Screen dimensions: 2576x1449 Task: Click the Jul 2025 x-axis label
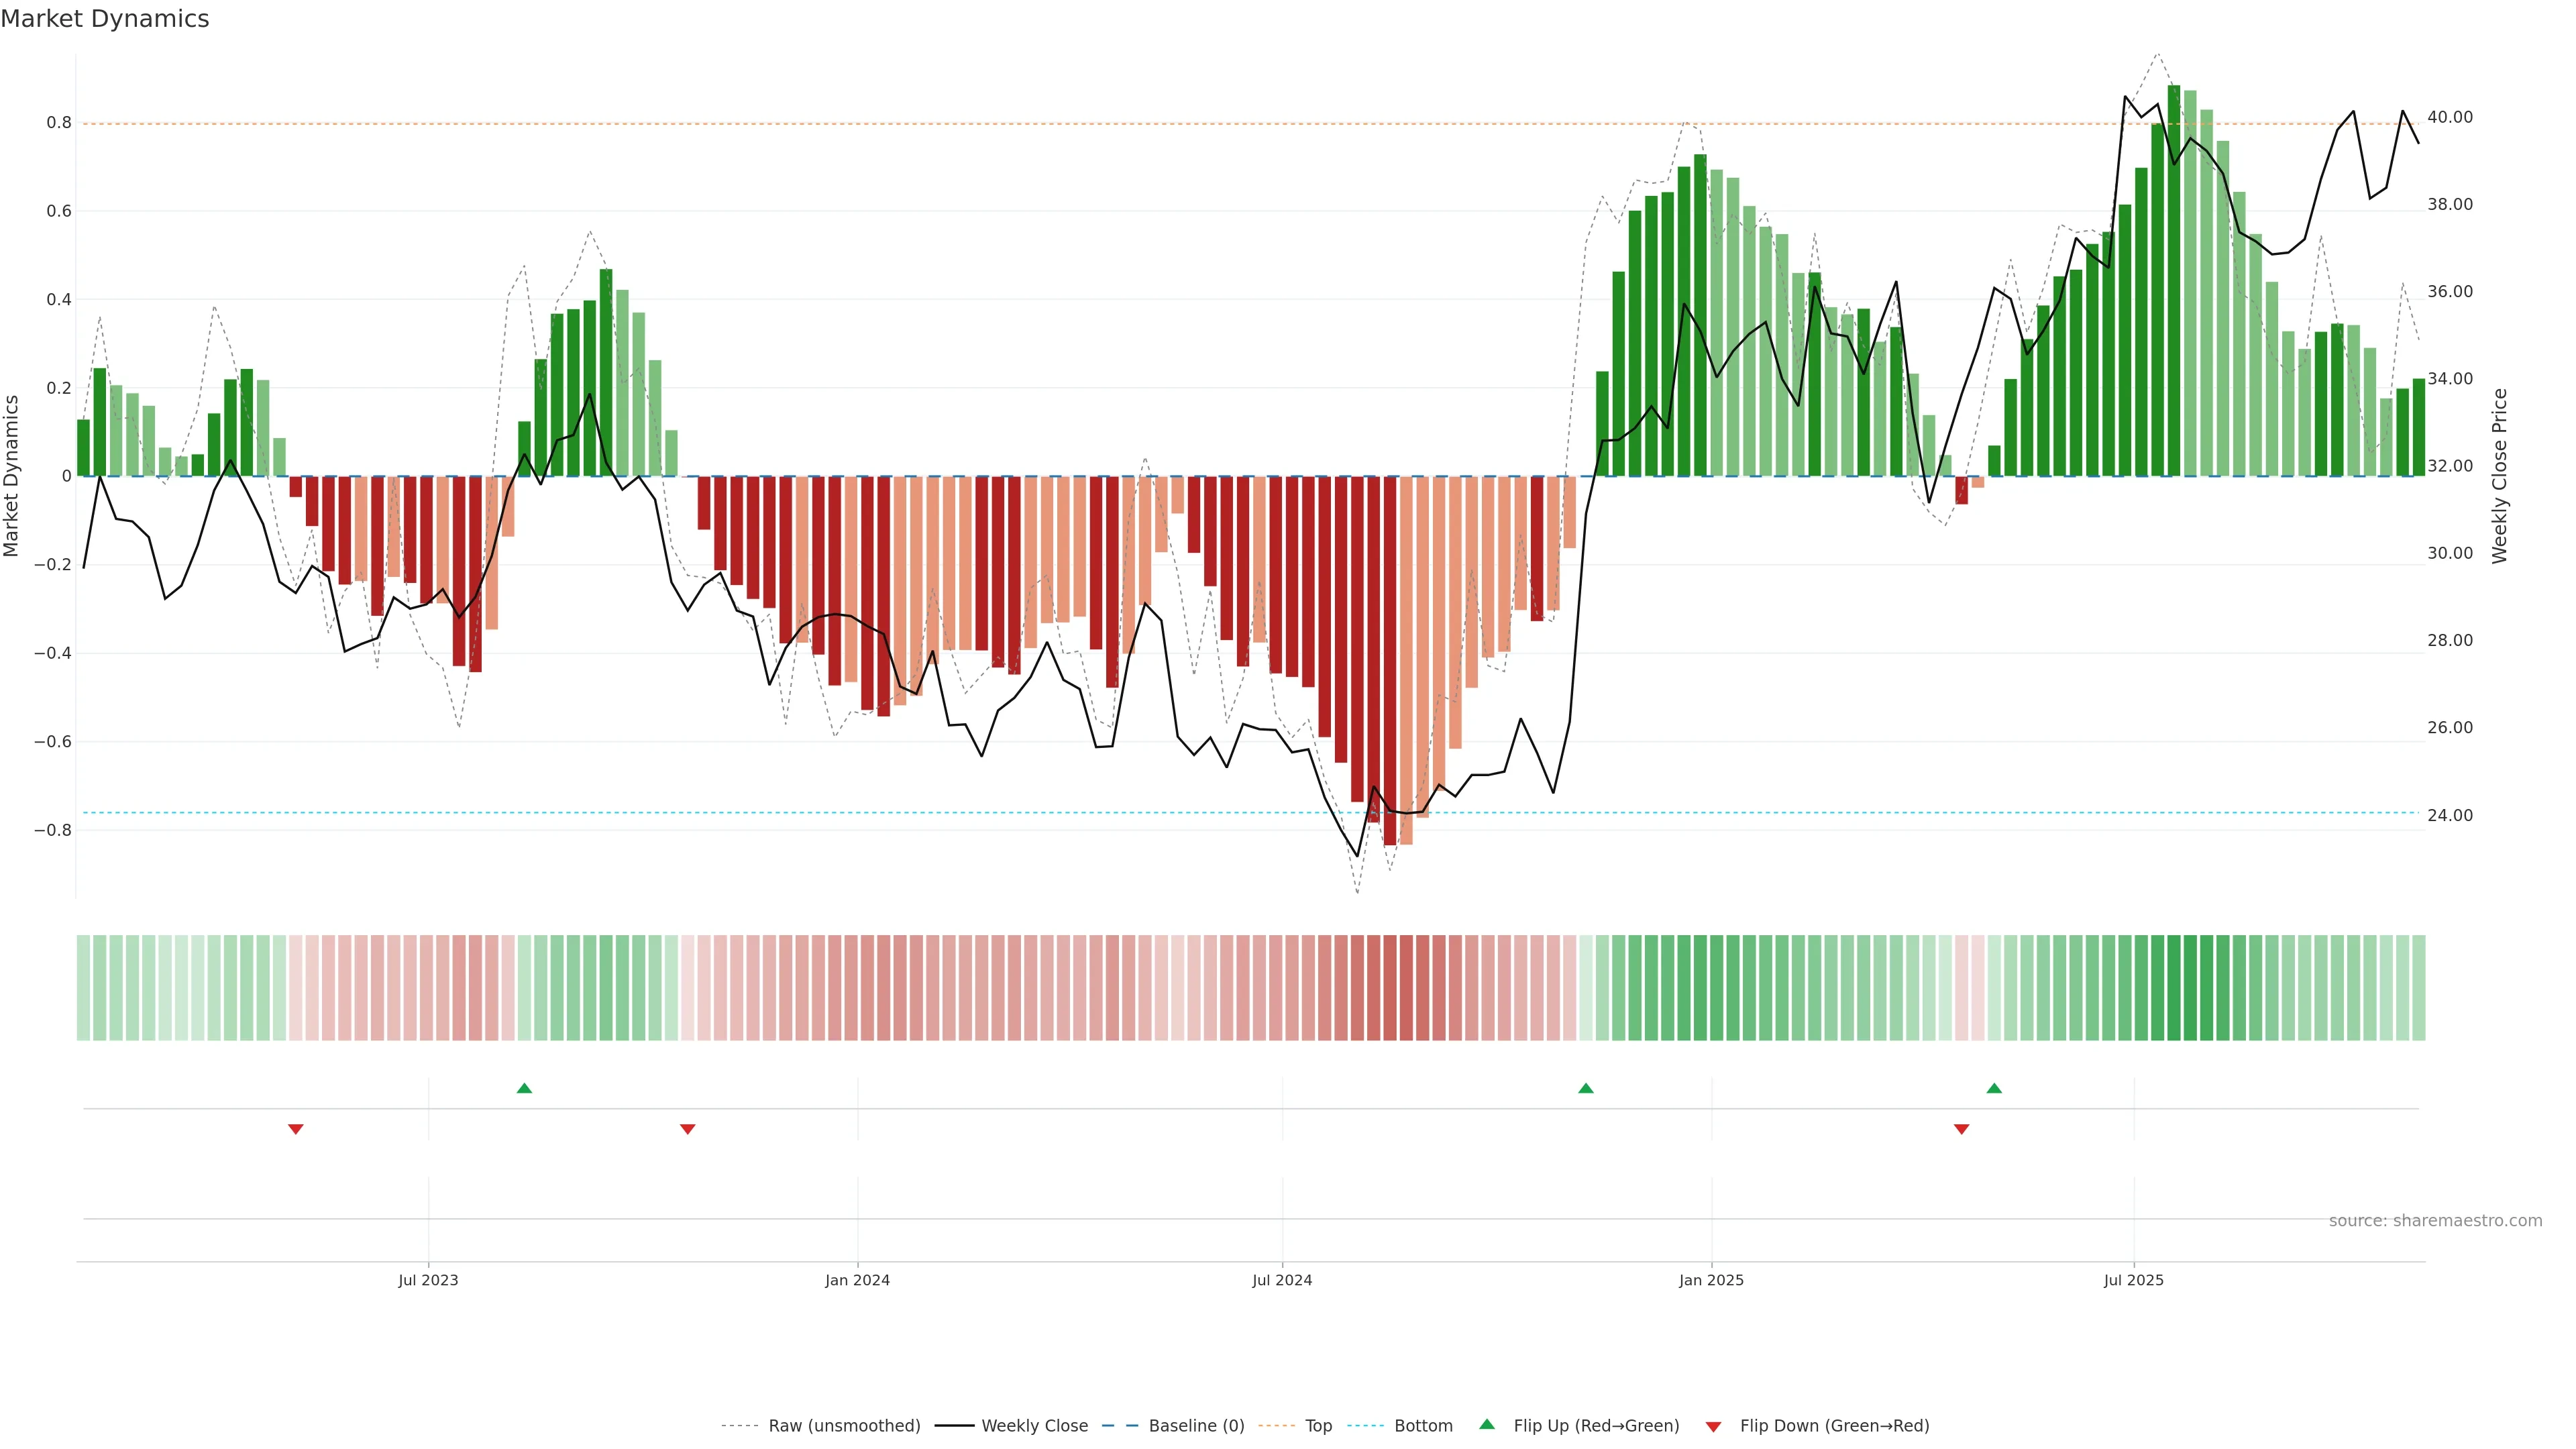tap(2133, 1280)
